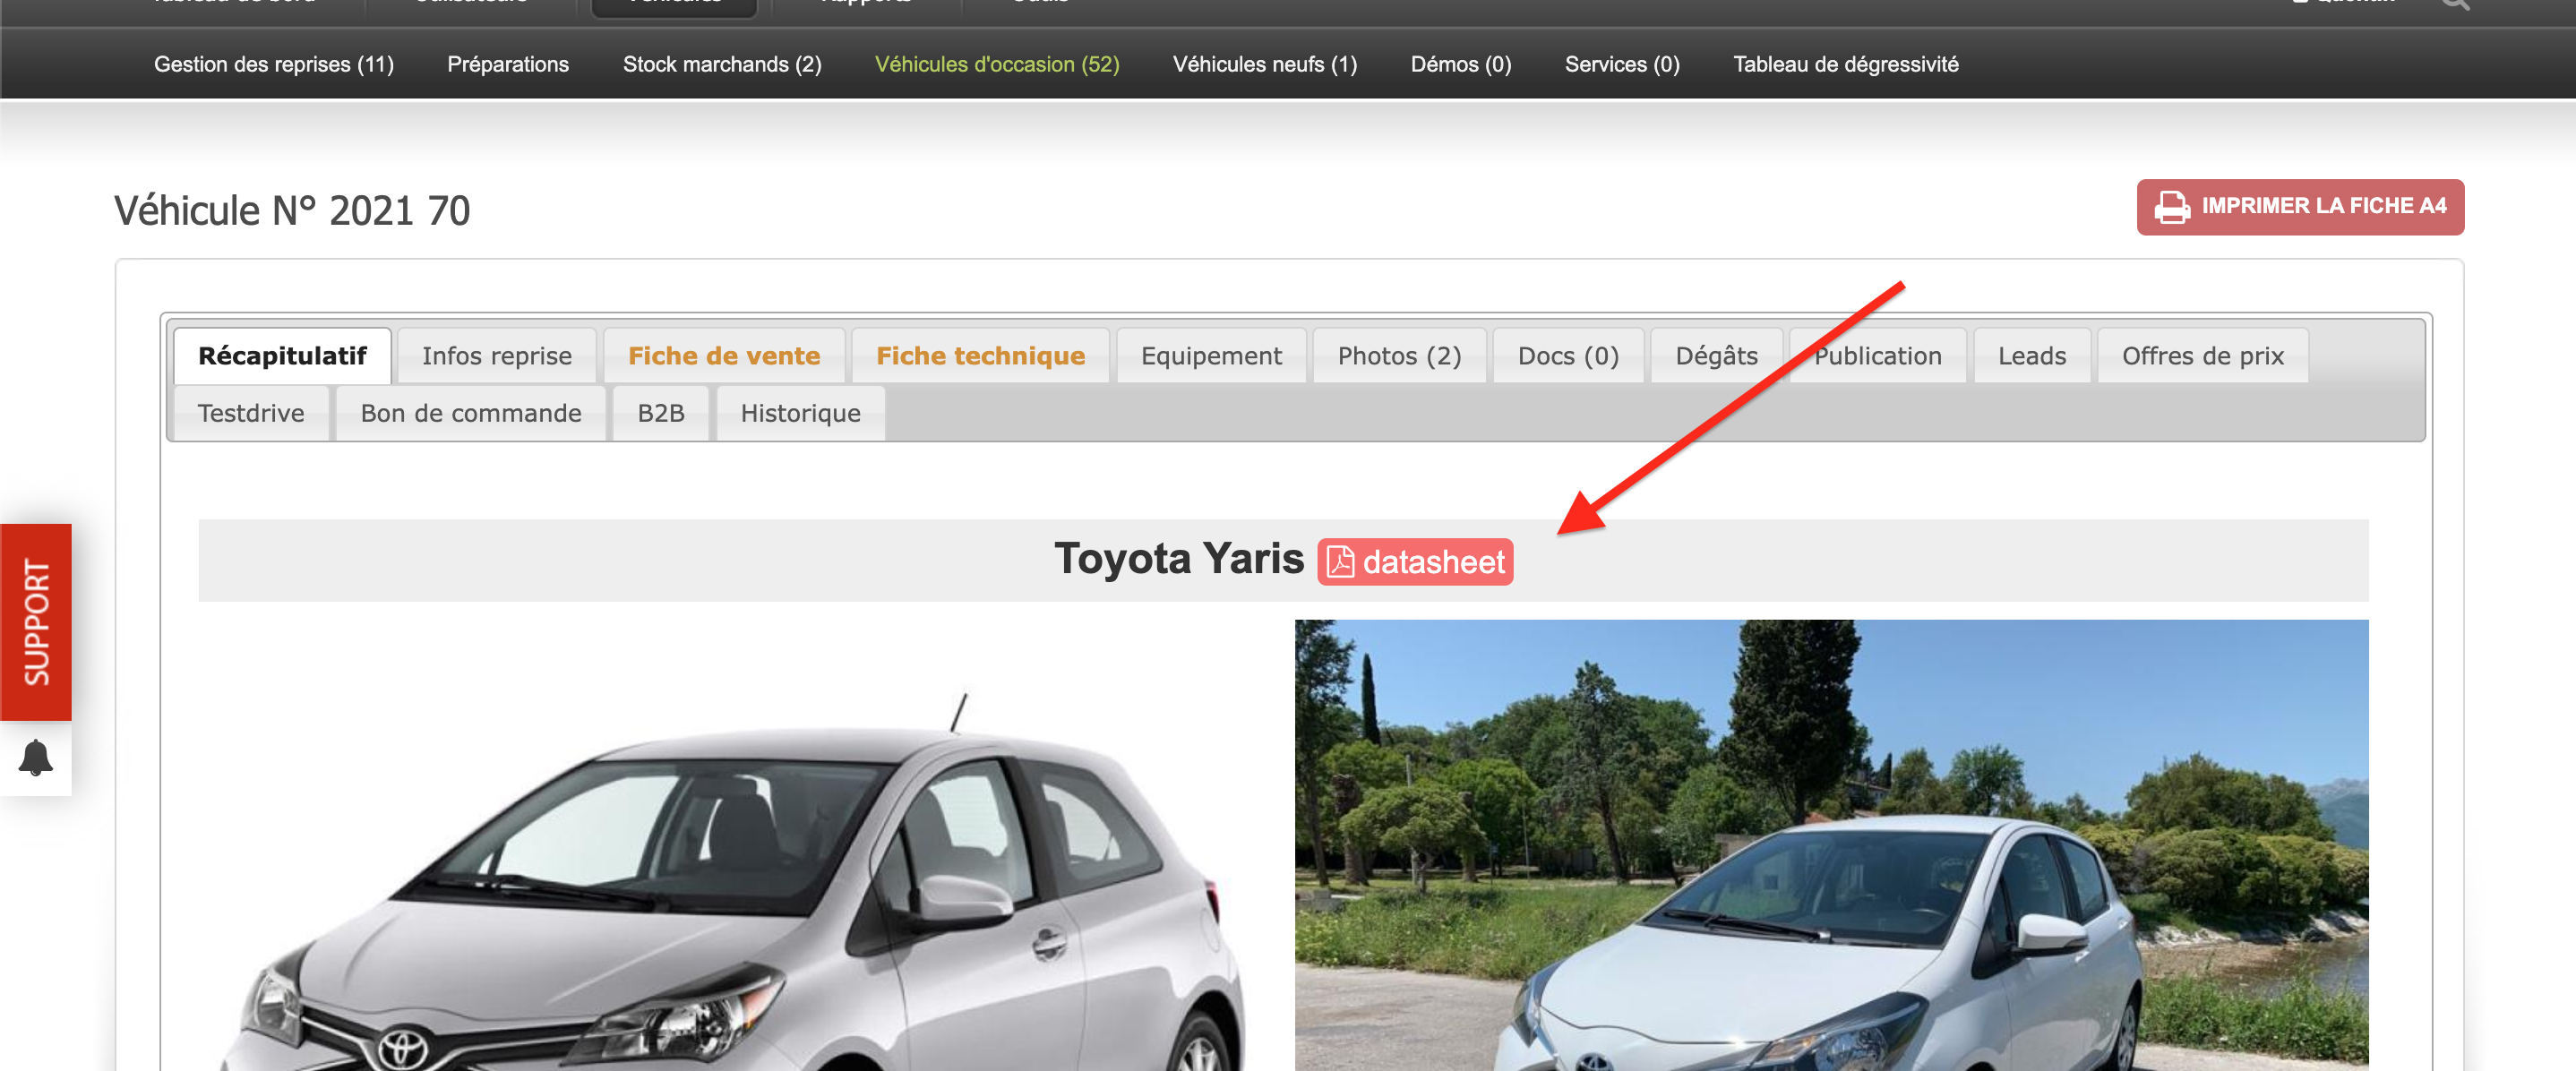
Task: Open the Bon de commande tab
Action: click(x=471, y=413)
